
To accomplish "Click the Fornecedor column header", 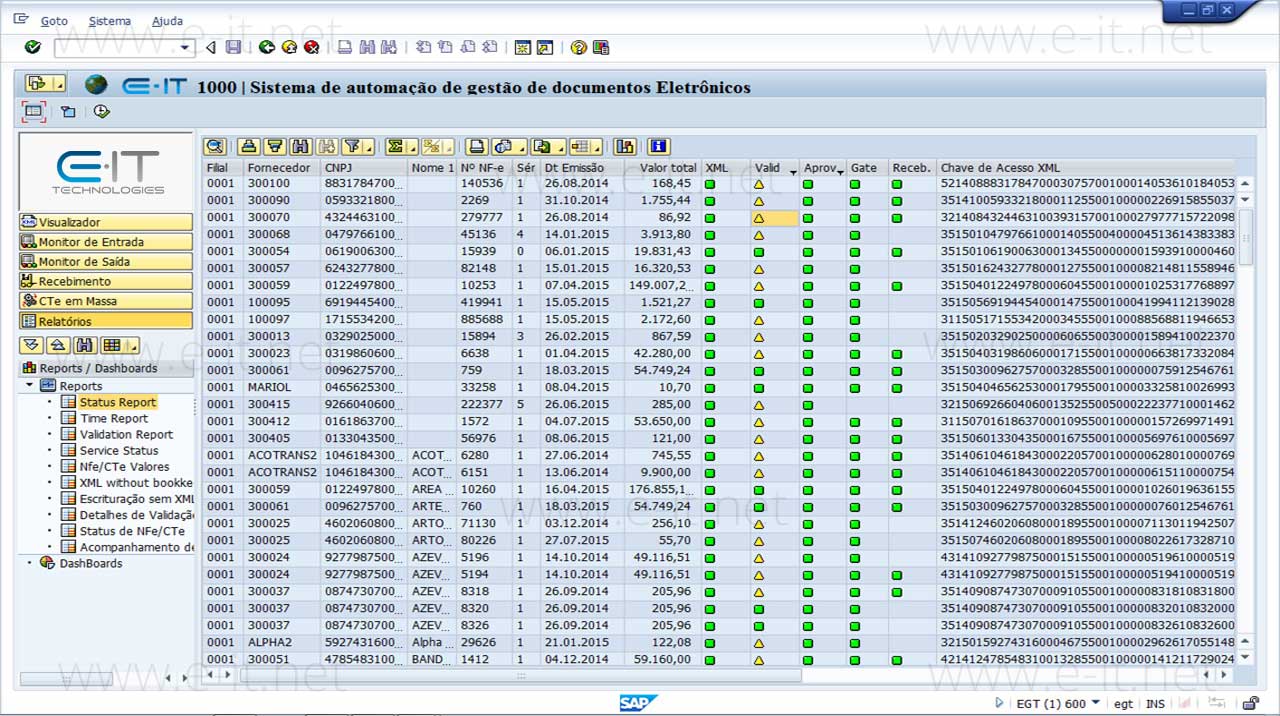I will pyautogui.click(x=282, y=168).
